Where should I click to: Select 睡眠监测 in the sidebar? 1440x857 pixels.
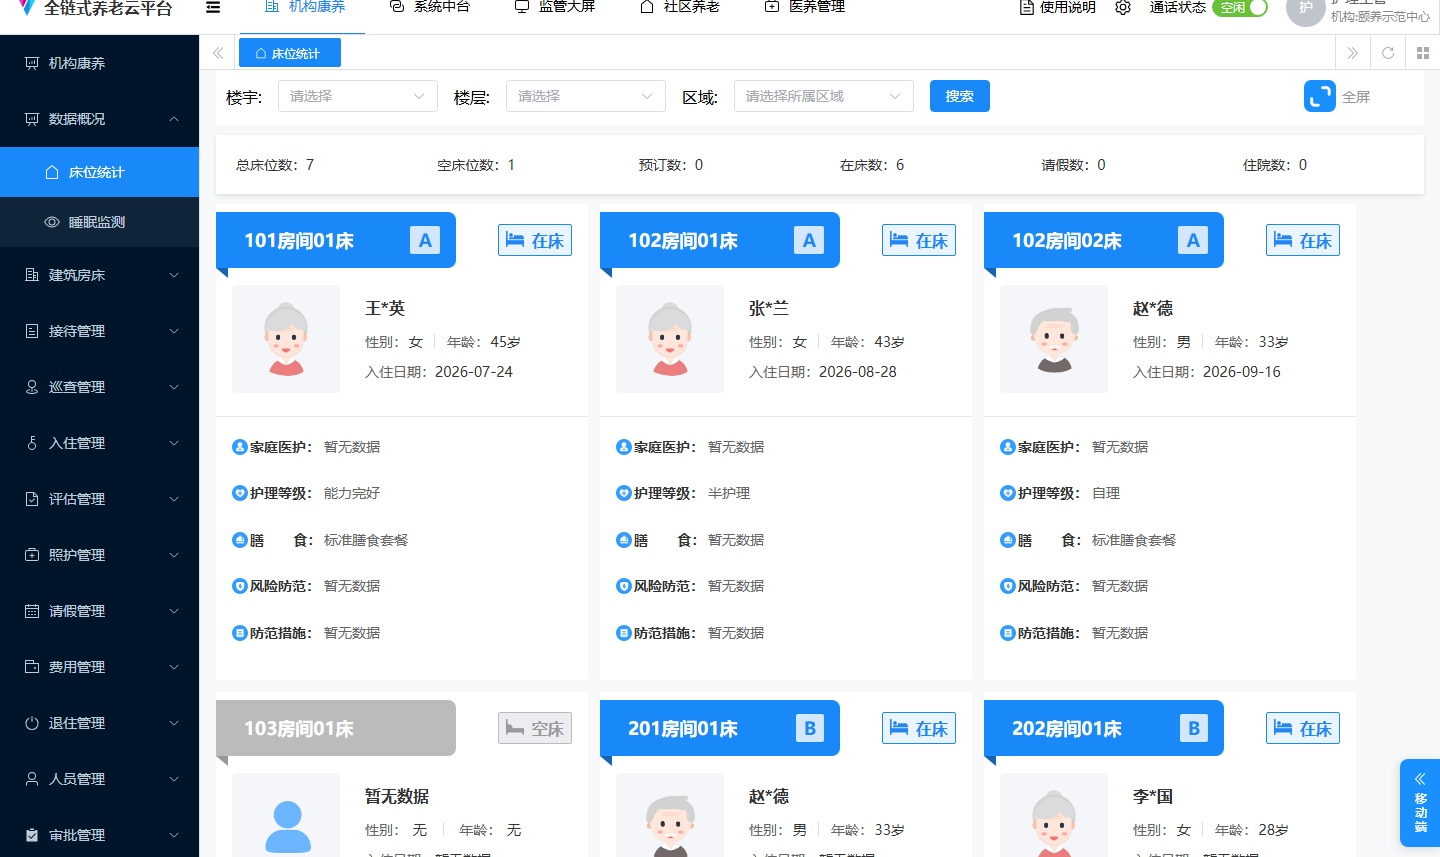coord(100,222)
